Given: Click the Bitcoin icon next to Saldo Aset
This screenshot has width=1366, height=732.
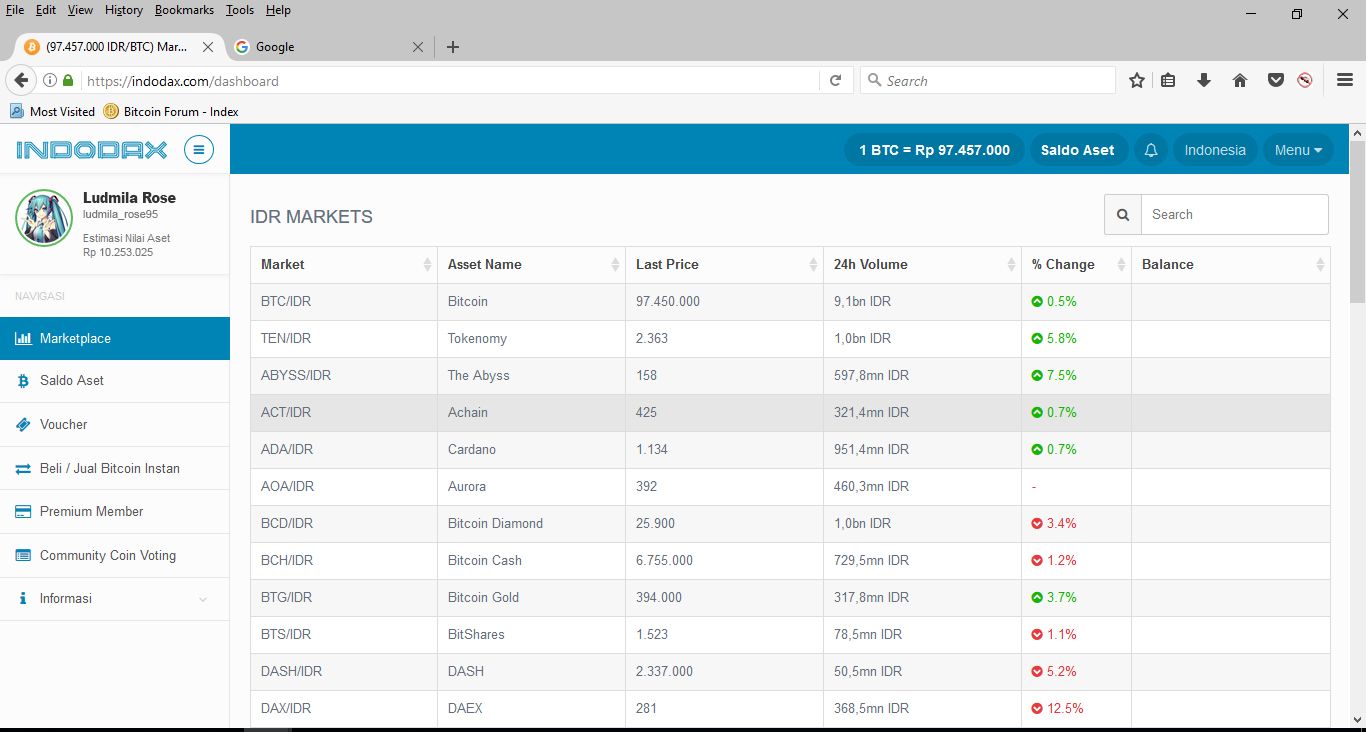Looking at the screenshot, I should click(23, 381).
